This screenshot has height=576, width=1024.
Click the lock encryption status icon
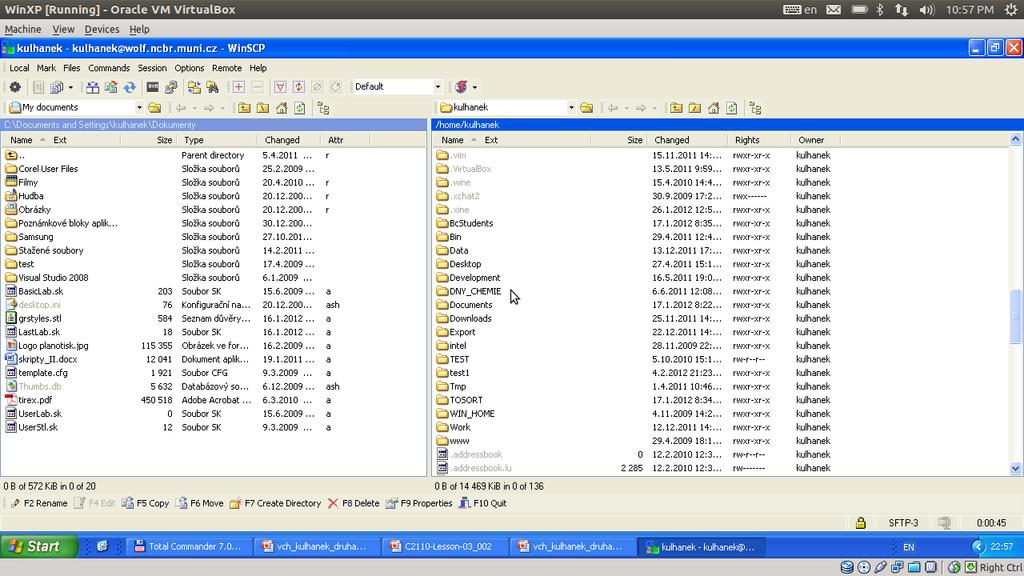tap(861, 523)
